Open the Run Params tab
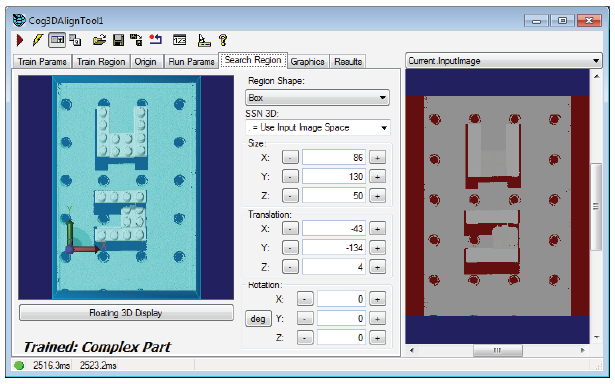 tap(191, 62)
